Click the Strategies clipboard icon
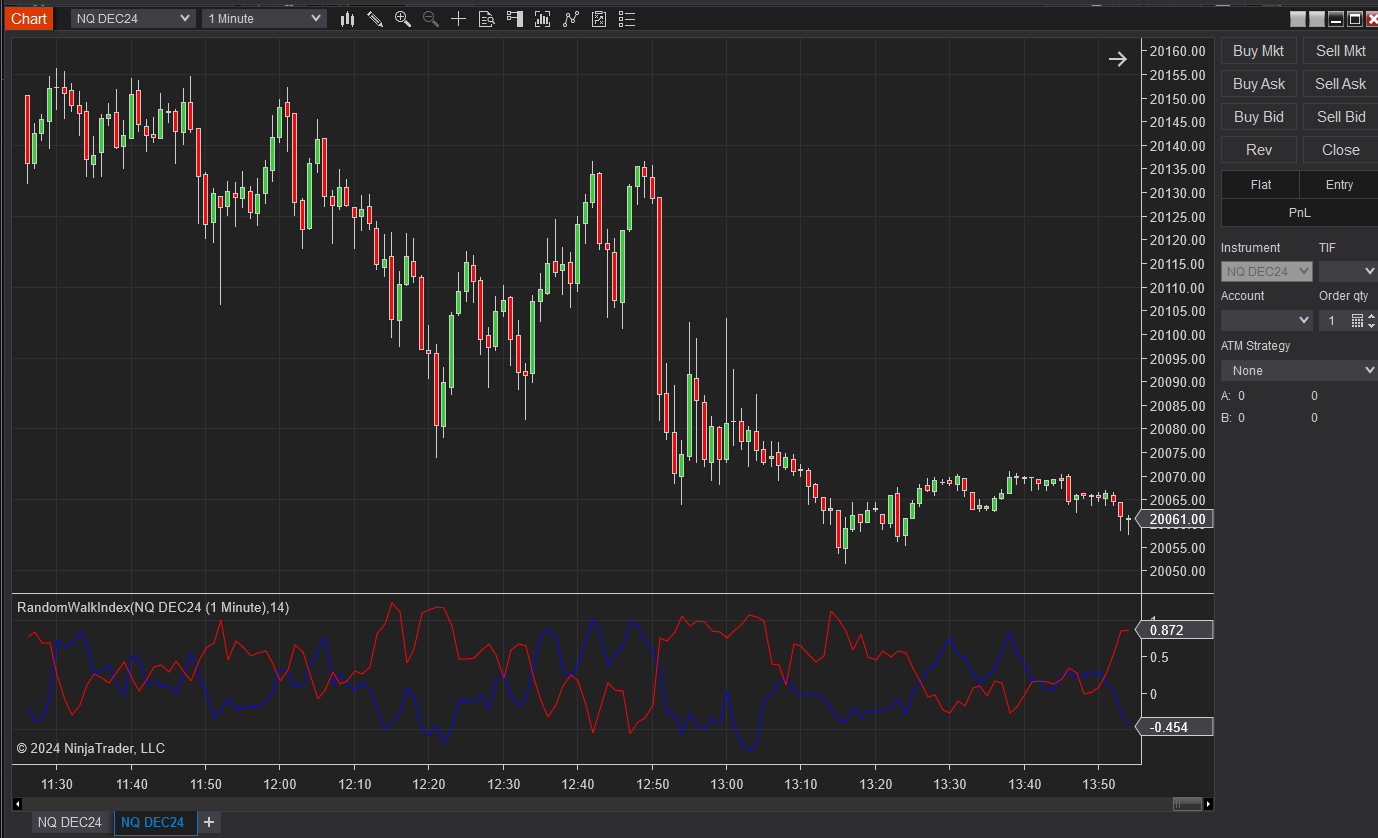This screenshot has width=1378, height=838. (x=598, y=19)
